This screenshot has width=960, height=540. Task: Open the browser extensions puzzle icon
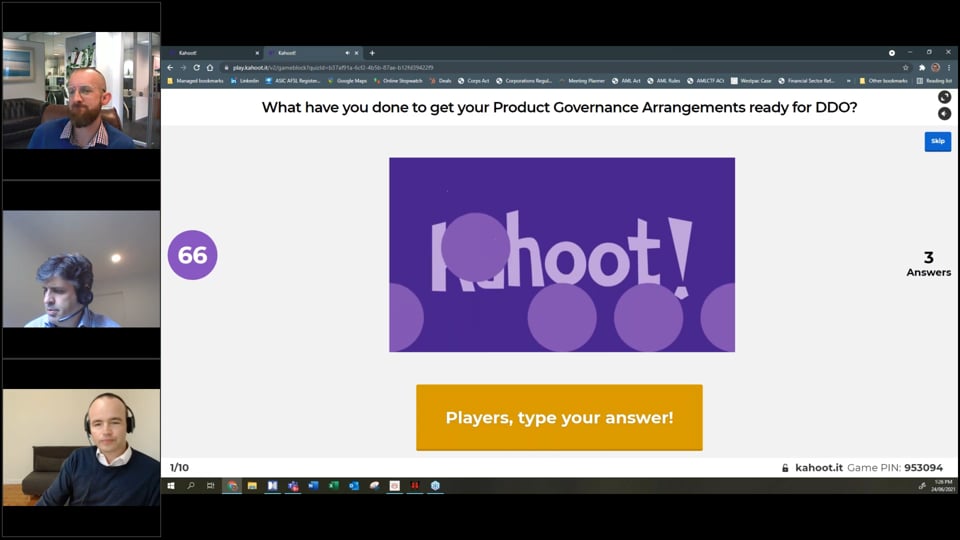922,67
